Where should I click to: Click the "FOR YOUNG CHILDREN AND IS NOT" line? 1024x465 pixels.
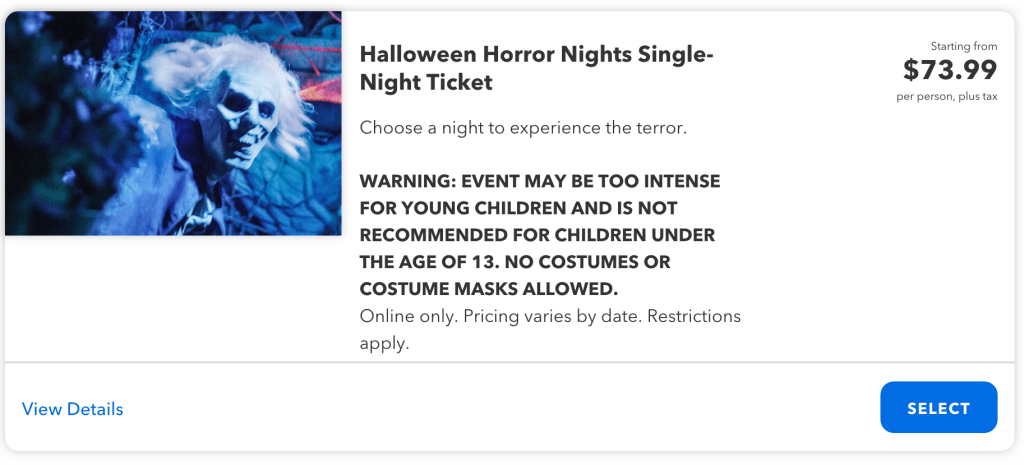[518, 209]
